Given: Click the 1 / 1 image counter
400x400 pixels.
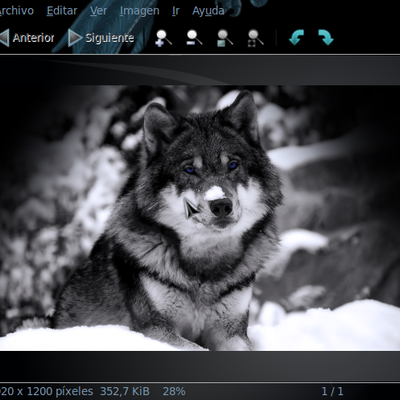Looking at the screenshot, I should click(x=332, y=391).
